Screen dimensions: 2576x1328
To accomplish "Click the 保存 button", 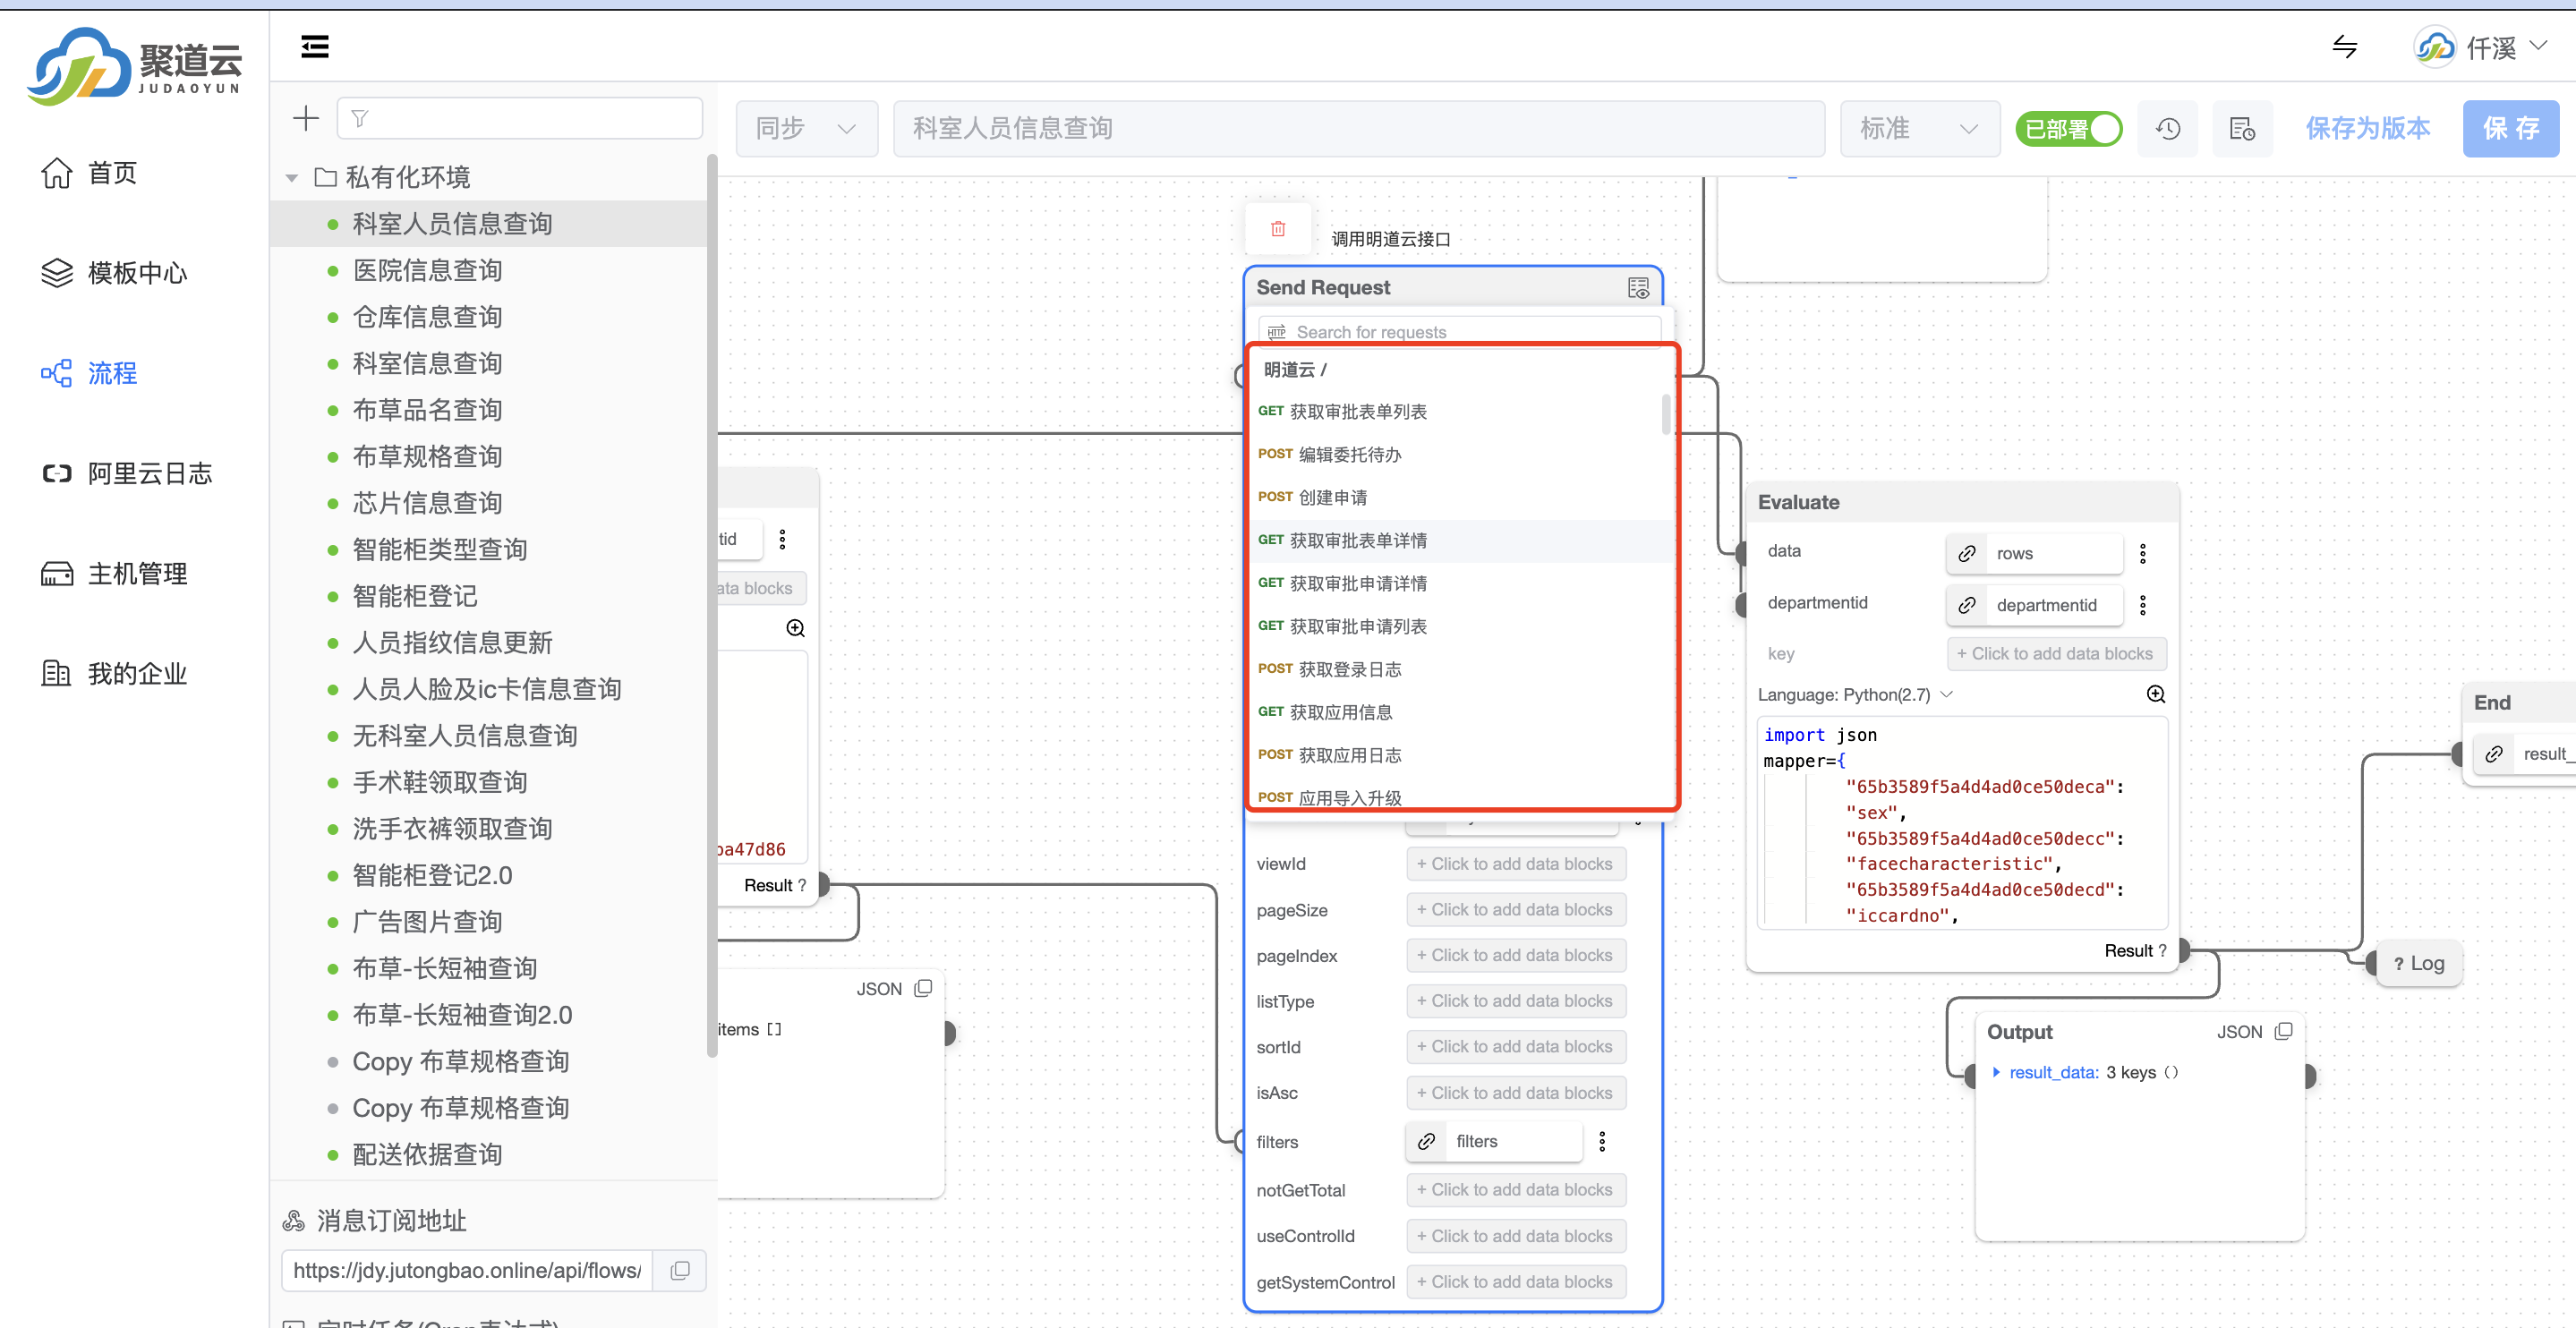I will pos(2510,128).
